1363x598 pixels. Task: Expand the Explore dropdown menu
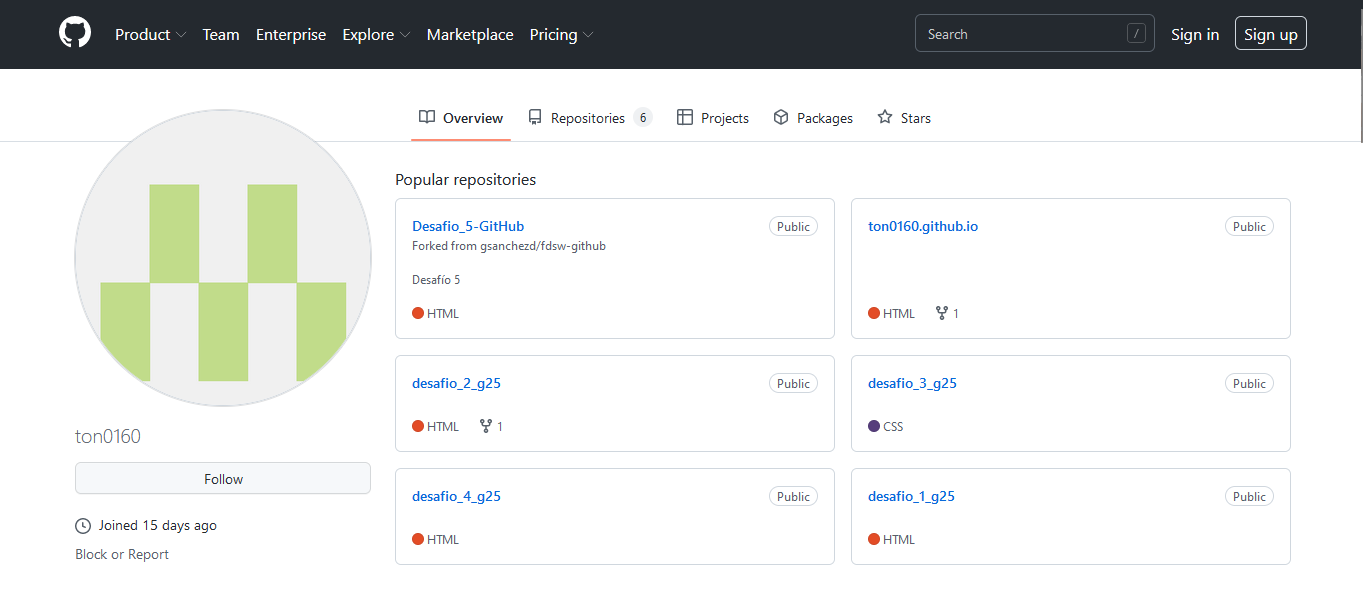tap(376, 34)
